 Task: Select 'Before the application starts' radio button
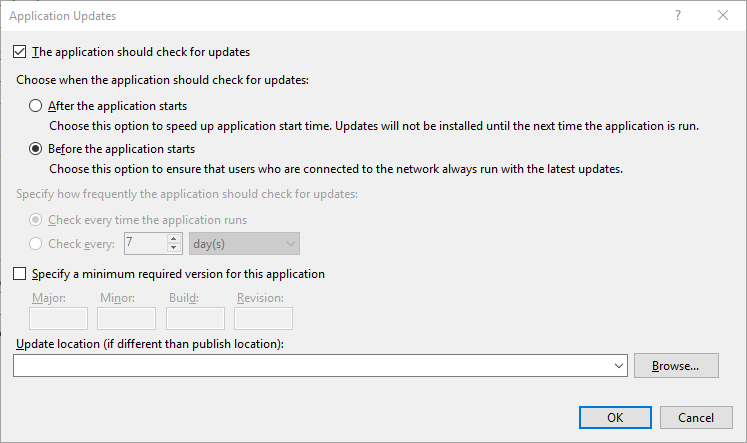(36, 149)
